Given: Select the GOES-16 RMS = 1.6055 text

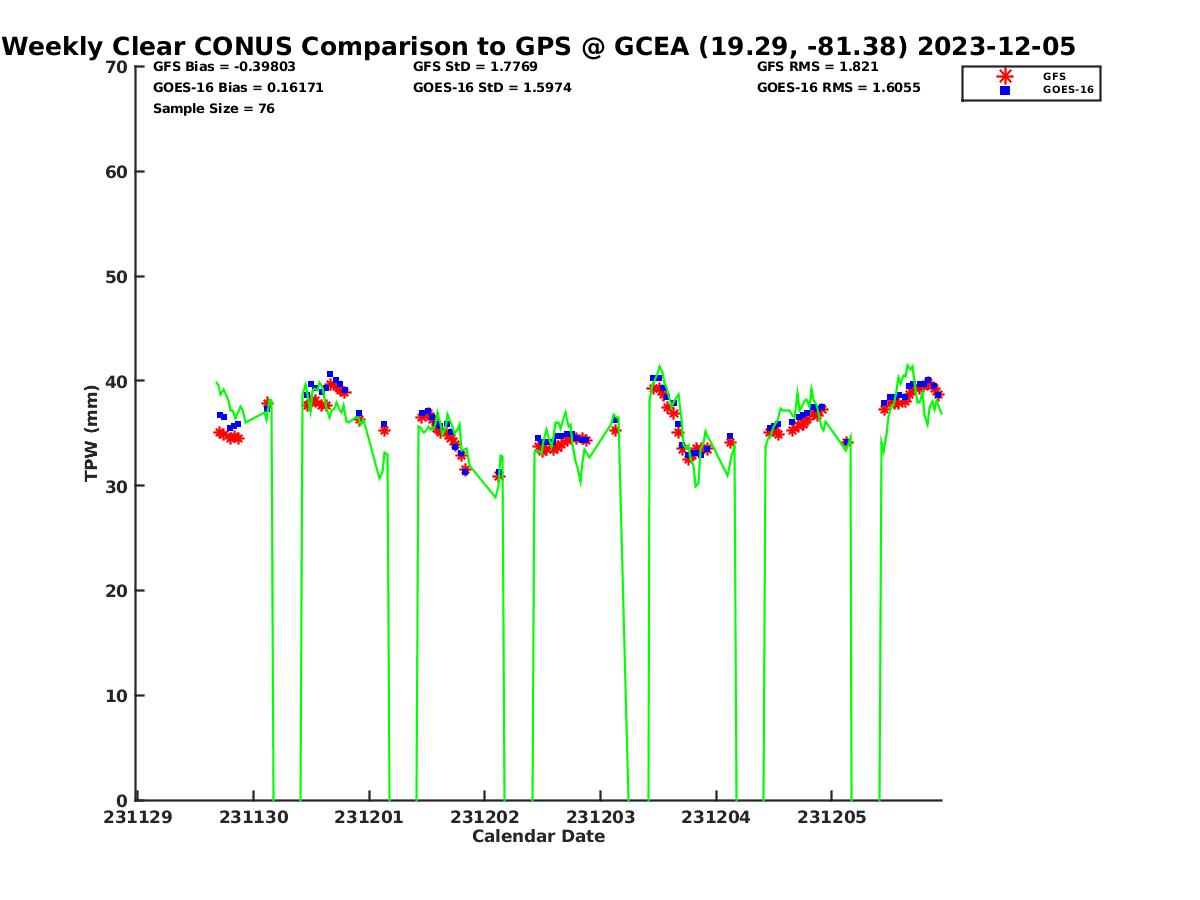Looking at the screenshot, I should [x=838, y=87].
